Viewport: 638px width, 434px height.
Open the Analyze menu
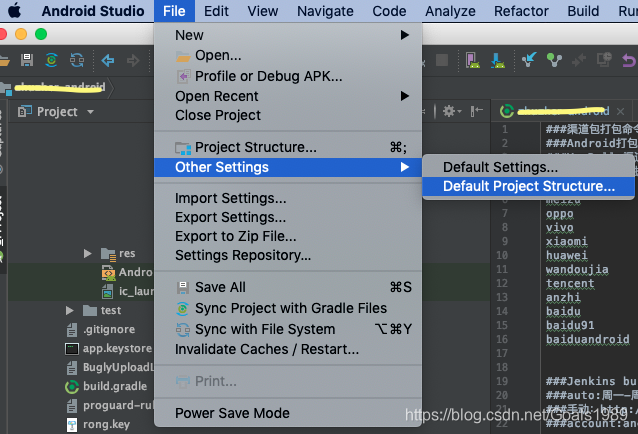click(450, 11)
